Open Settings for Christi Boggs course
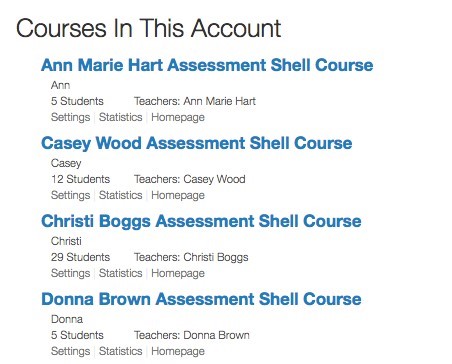The height and width of the screenshot is (364, 452). click(70, 273)
